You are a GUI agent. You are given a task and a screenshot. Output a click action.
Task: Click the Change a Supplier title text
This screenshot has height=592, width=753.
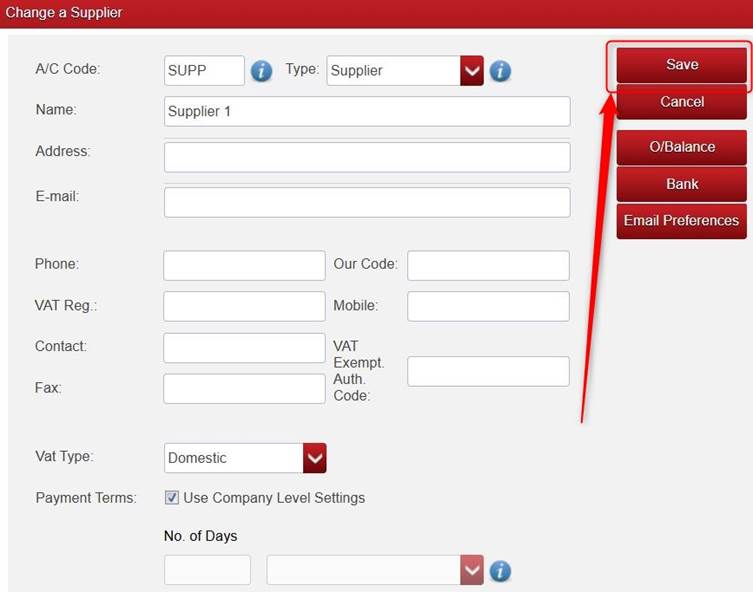(63, 12)
